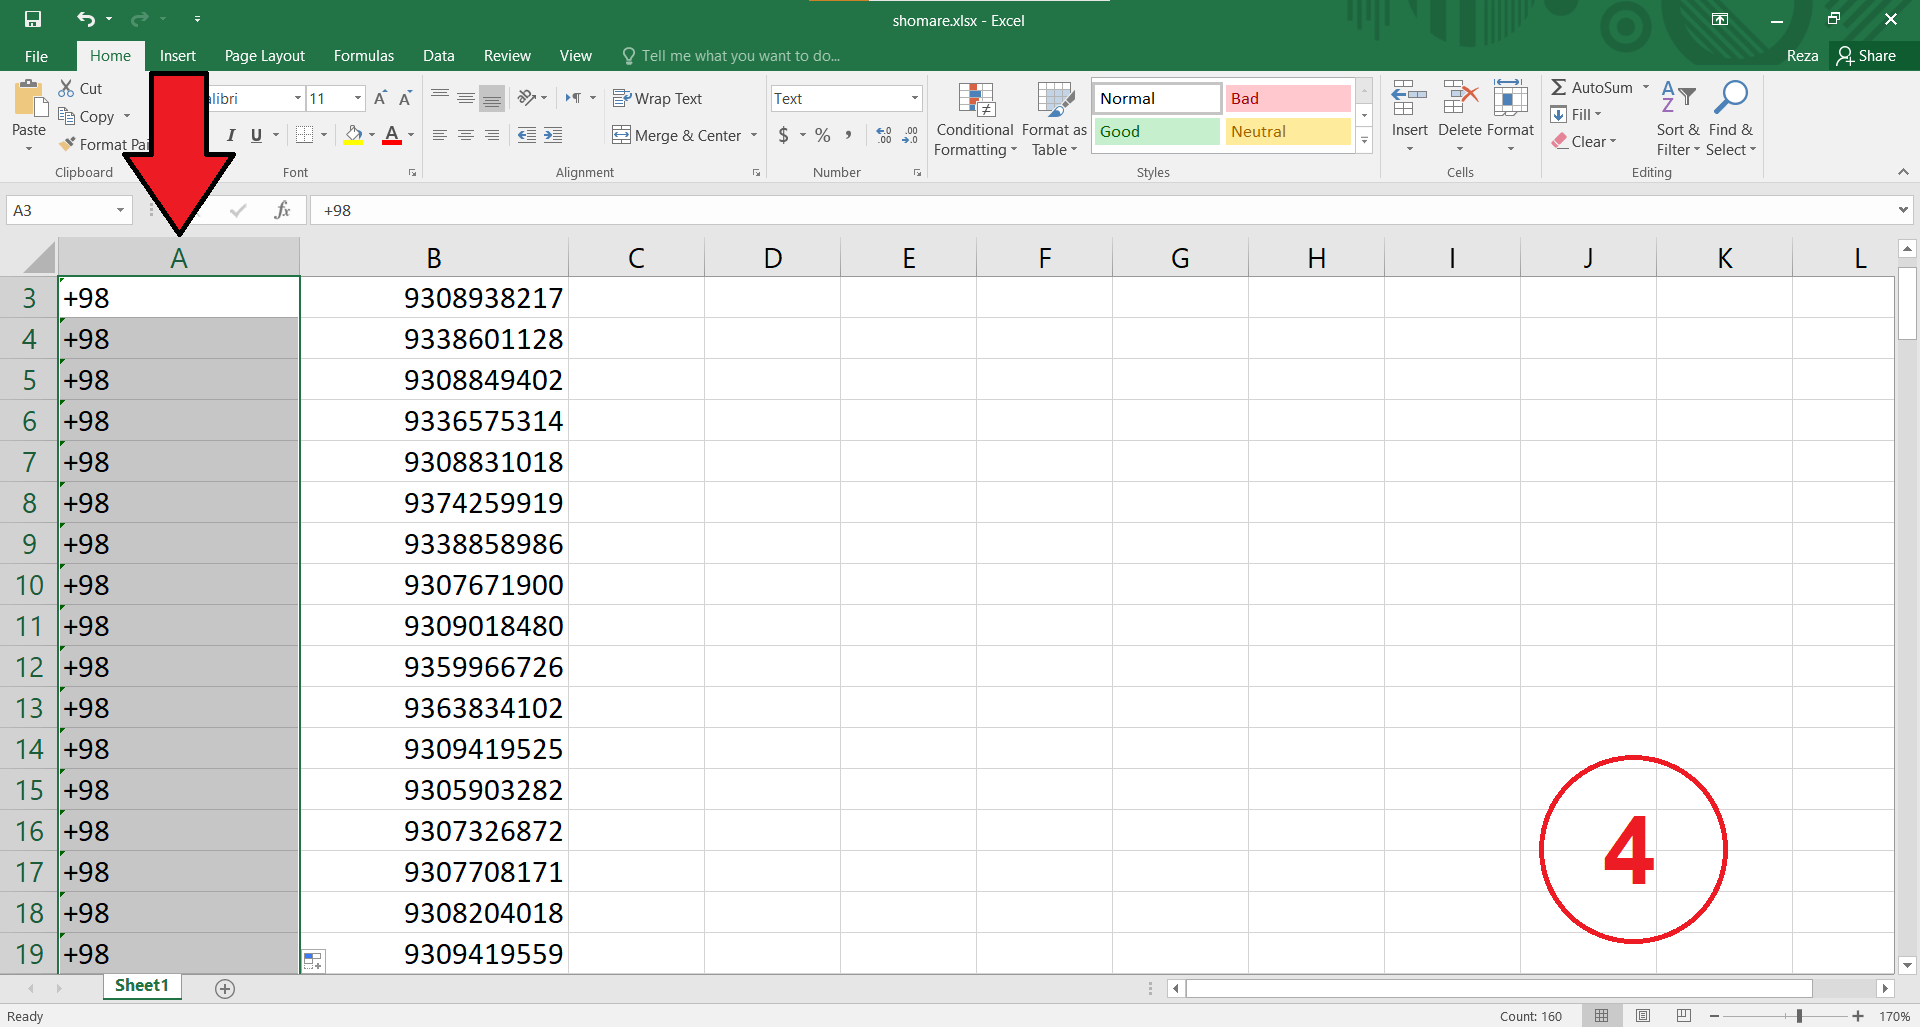Switch to the Data ribbon tab

click(438, 56)
